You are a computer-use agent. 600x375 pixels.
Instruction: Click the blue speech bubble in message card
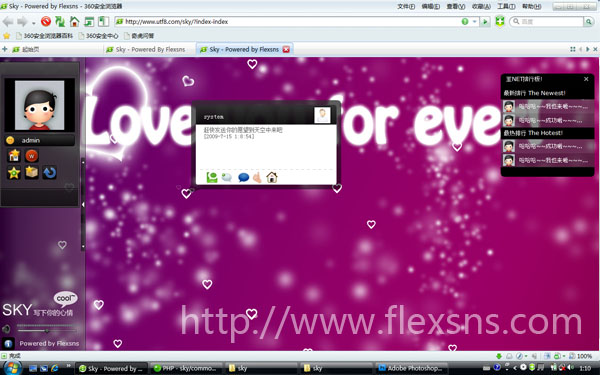coord(243,178)
